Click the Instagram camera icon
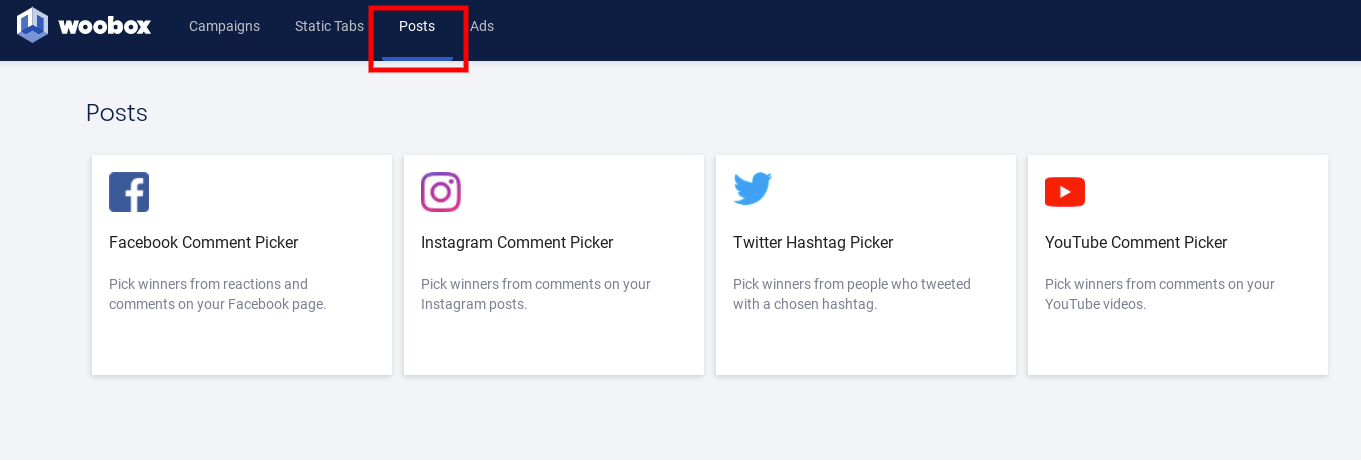The width and height of the screenshot is (1361, 460). pos(441,192)
